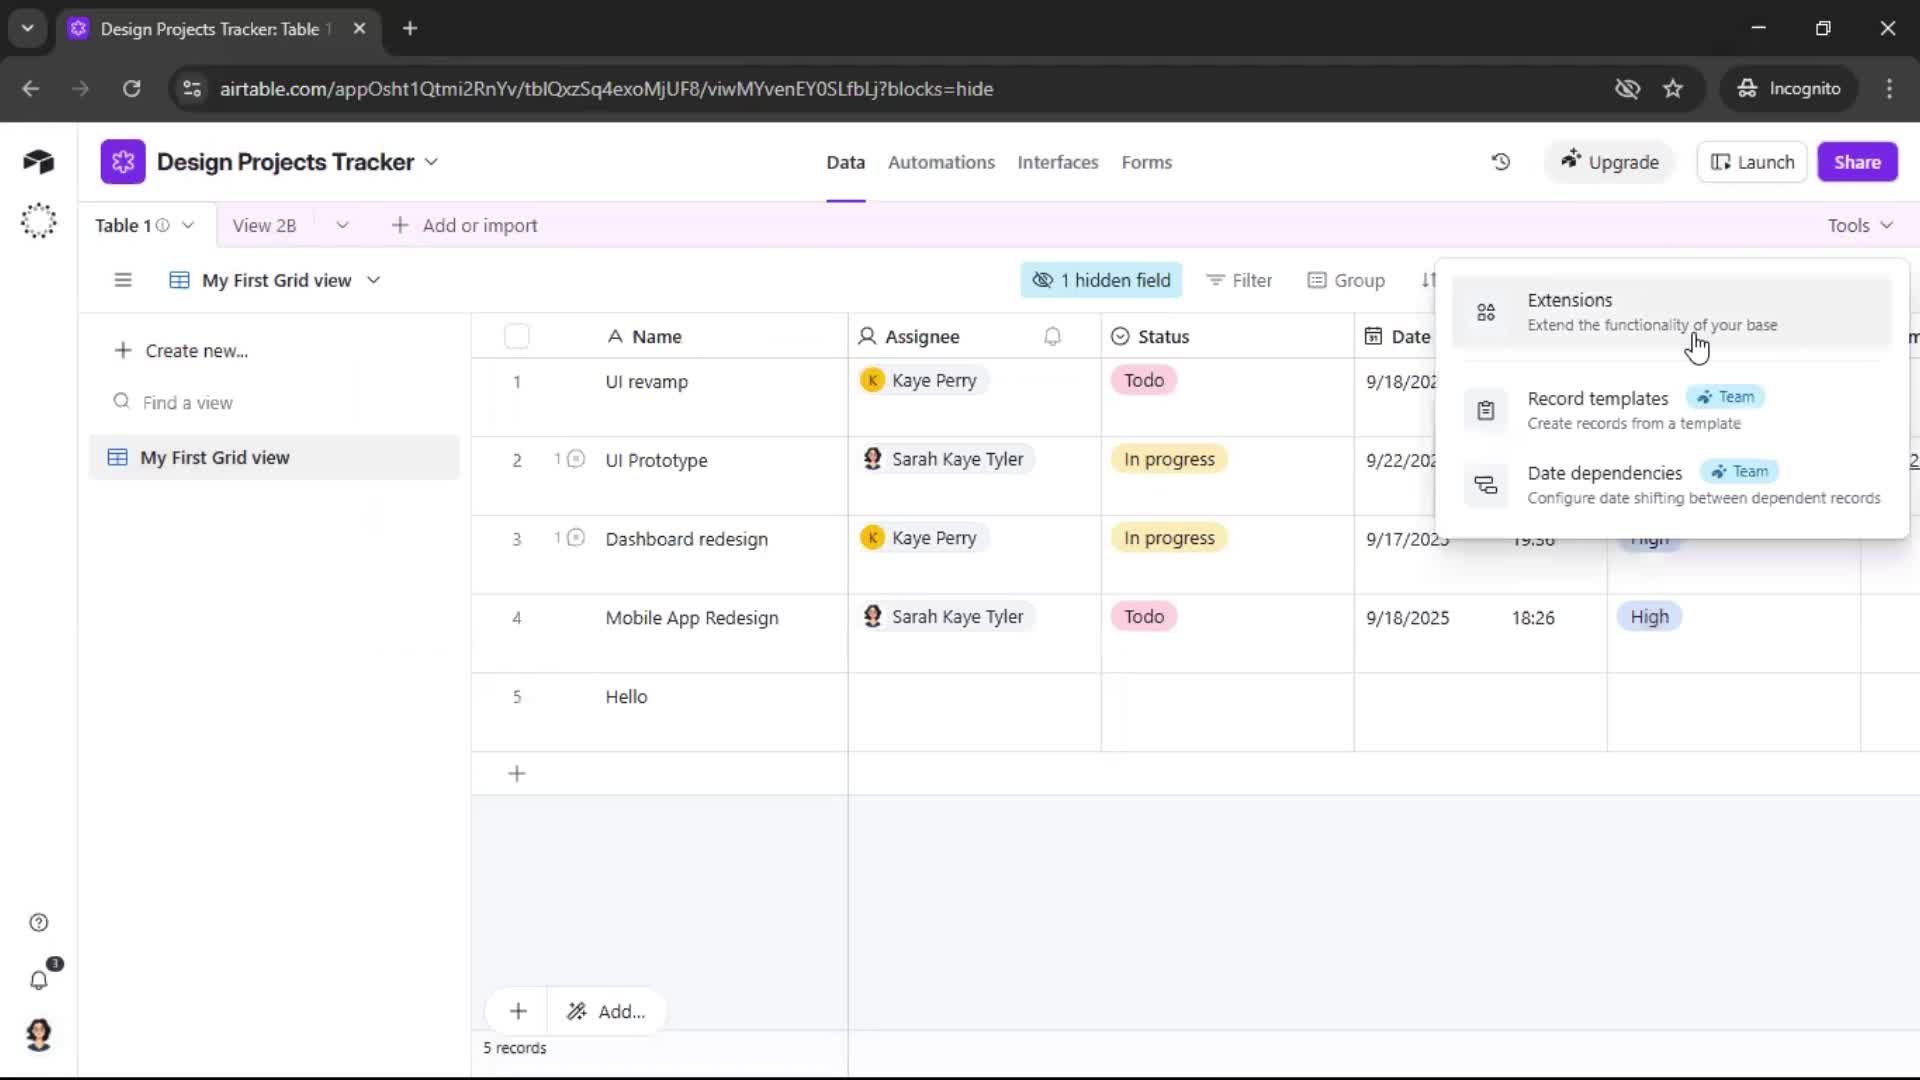Open the comment icon on UI Prototype row

(x=576, y=459)
